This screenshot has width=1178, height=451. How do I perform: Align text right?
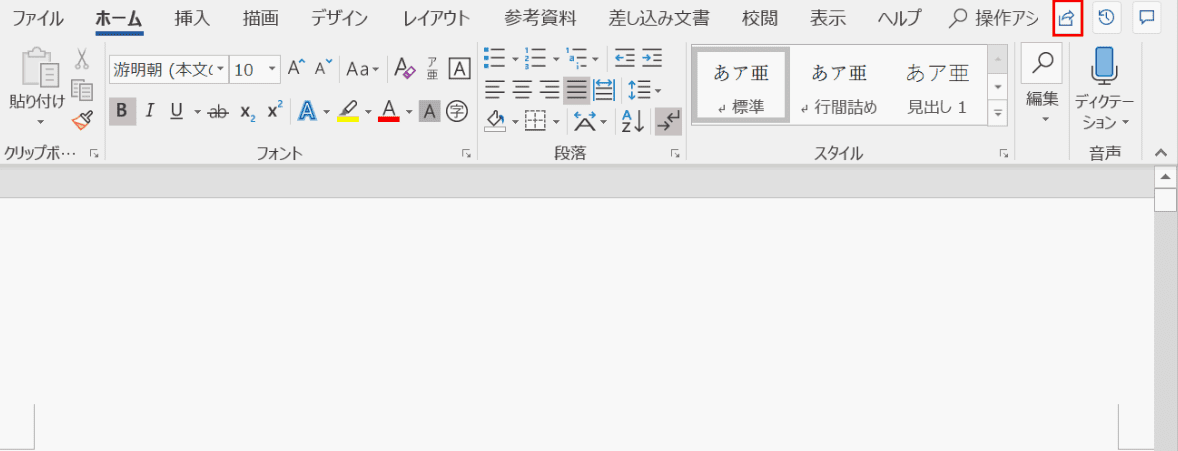(x=550, y=90)
